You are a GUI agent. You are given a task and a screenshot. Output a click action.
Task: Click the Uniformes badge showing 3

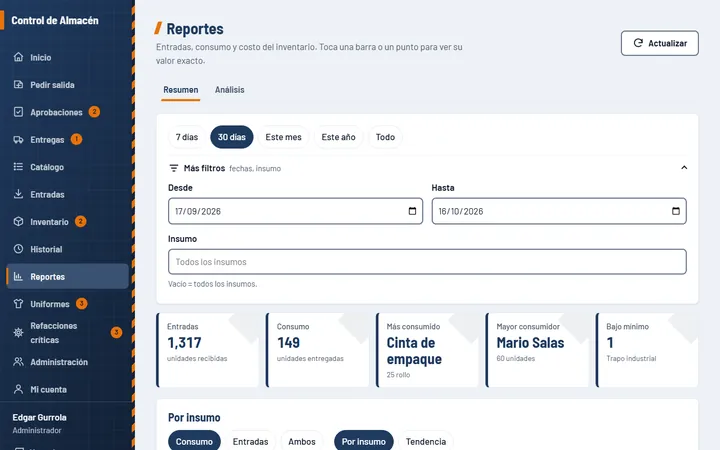[81, 304]
